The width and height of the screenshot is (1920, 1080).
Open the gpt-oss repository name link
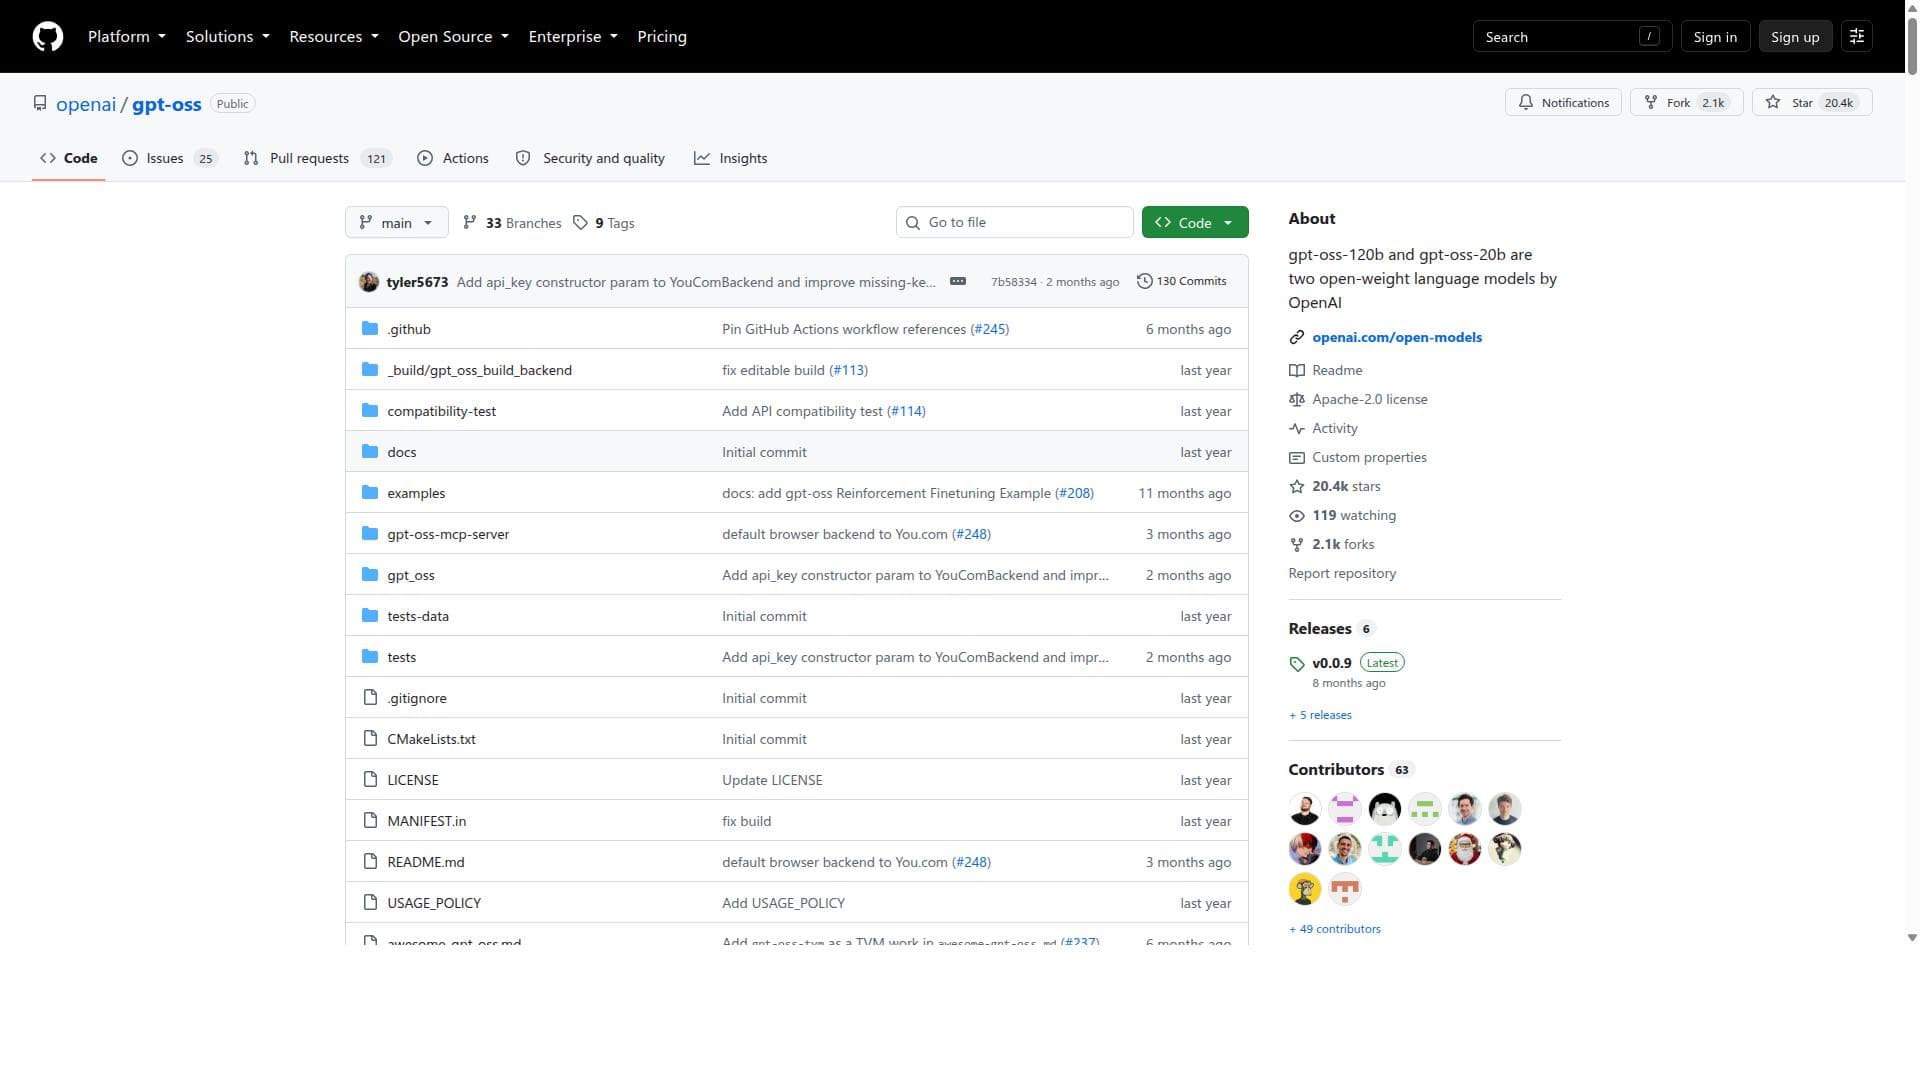click(167, 104)
